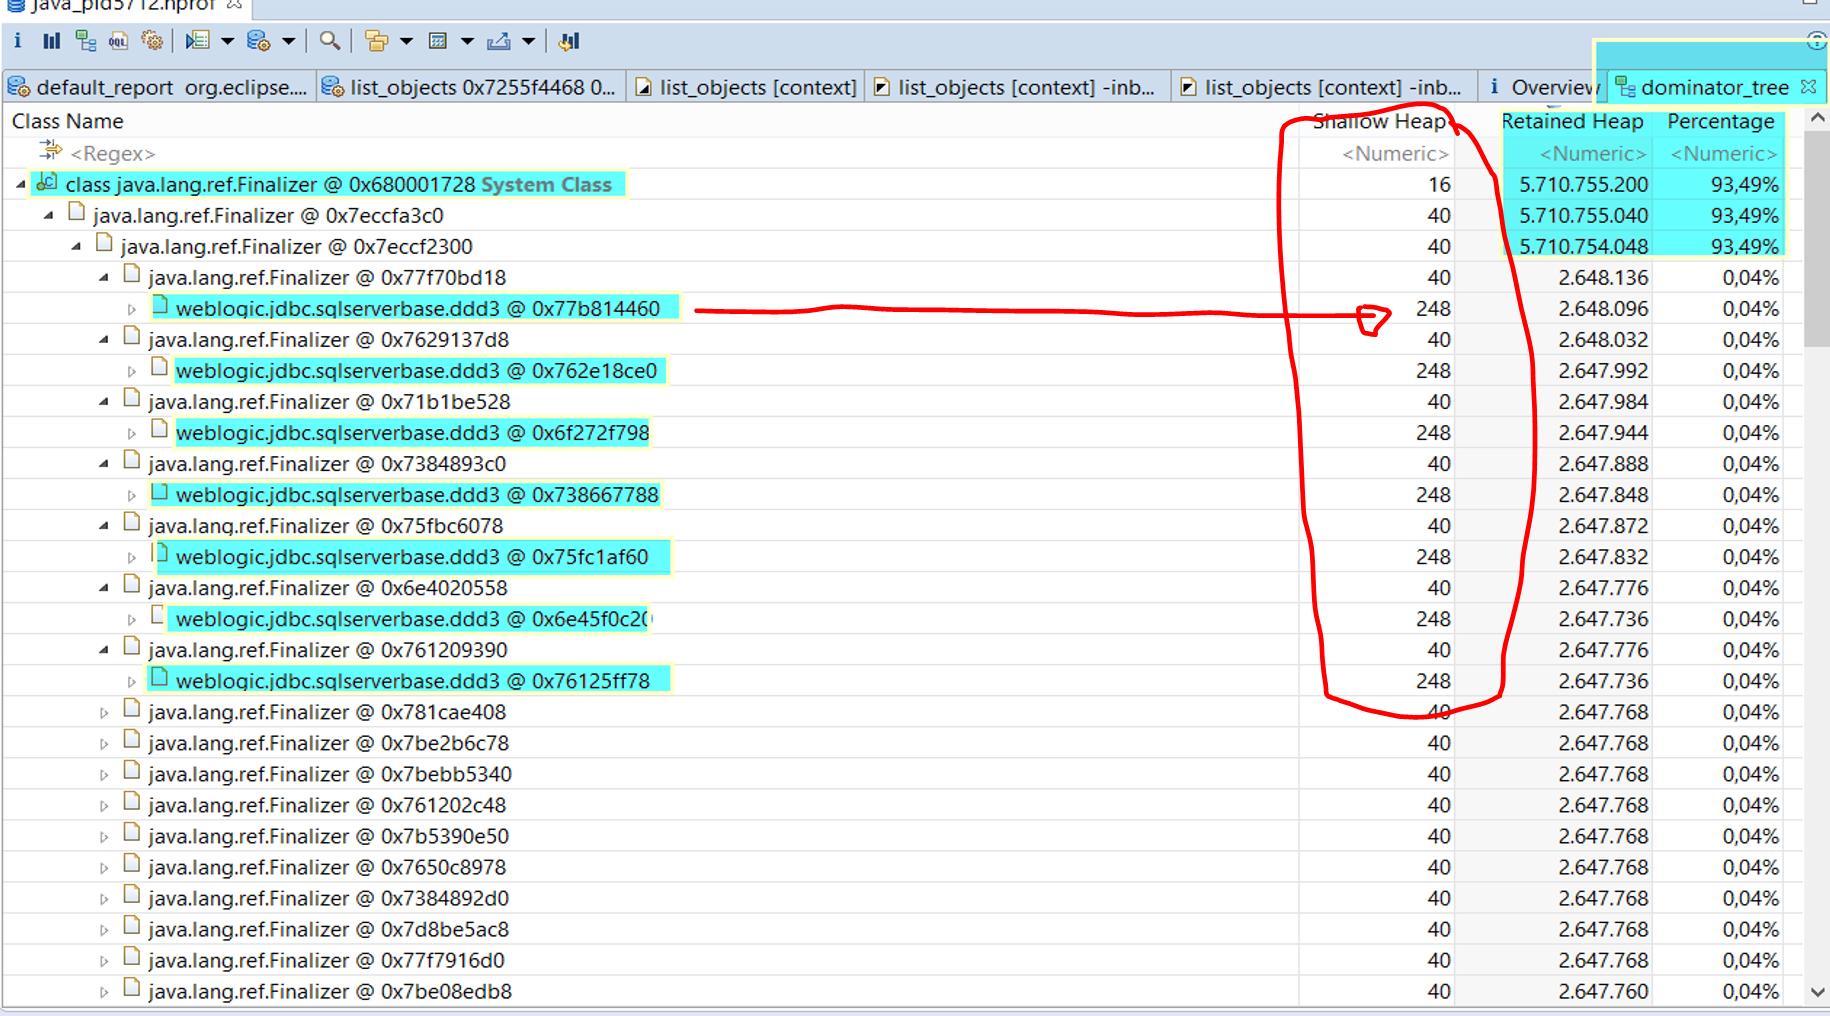Click the Compare to another heap dump icon
1830x1016 pixels.
pos(569,41)
